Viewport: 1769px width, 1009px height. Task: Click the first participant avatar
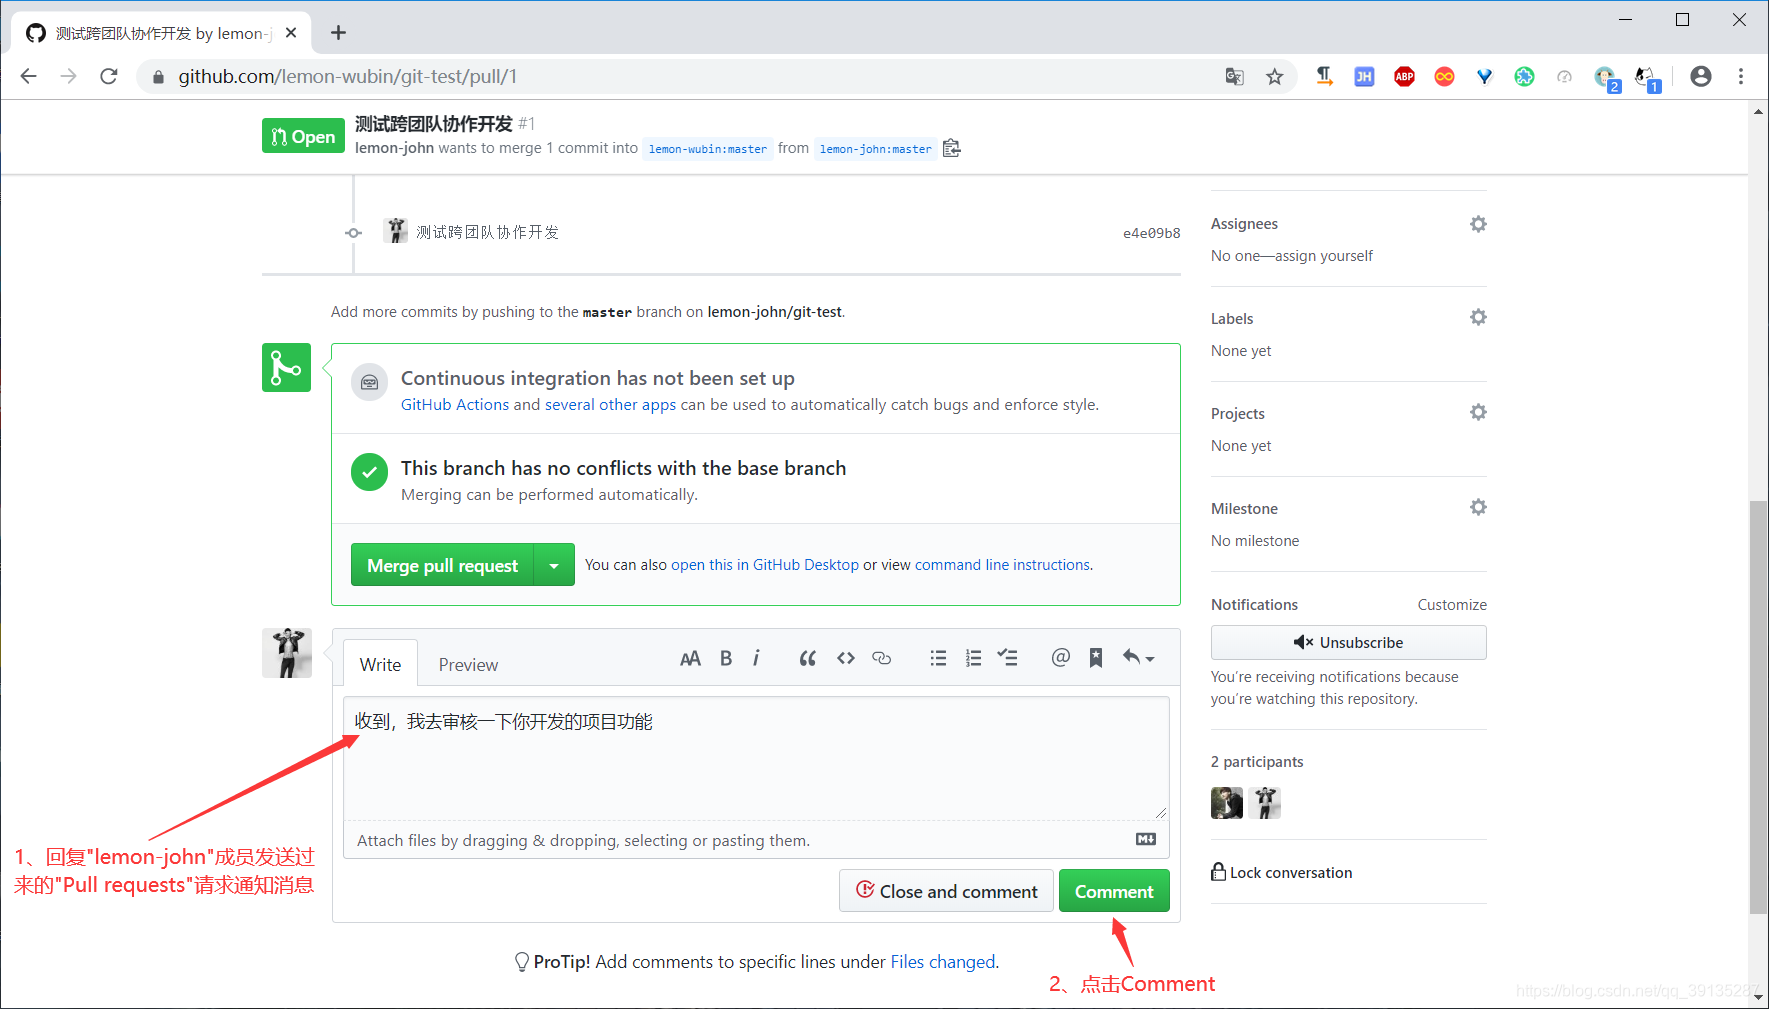click(1227, 803)
